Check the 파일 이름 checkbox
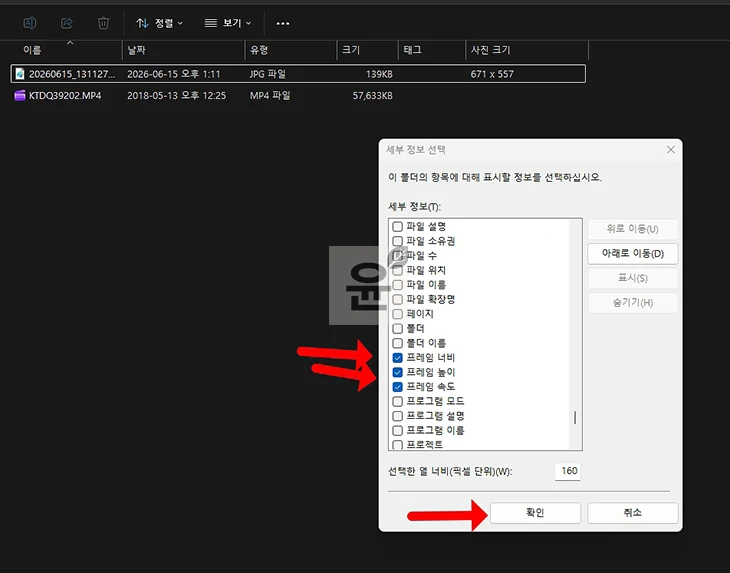 pyautogui.click(x=398, y=285)
